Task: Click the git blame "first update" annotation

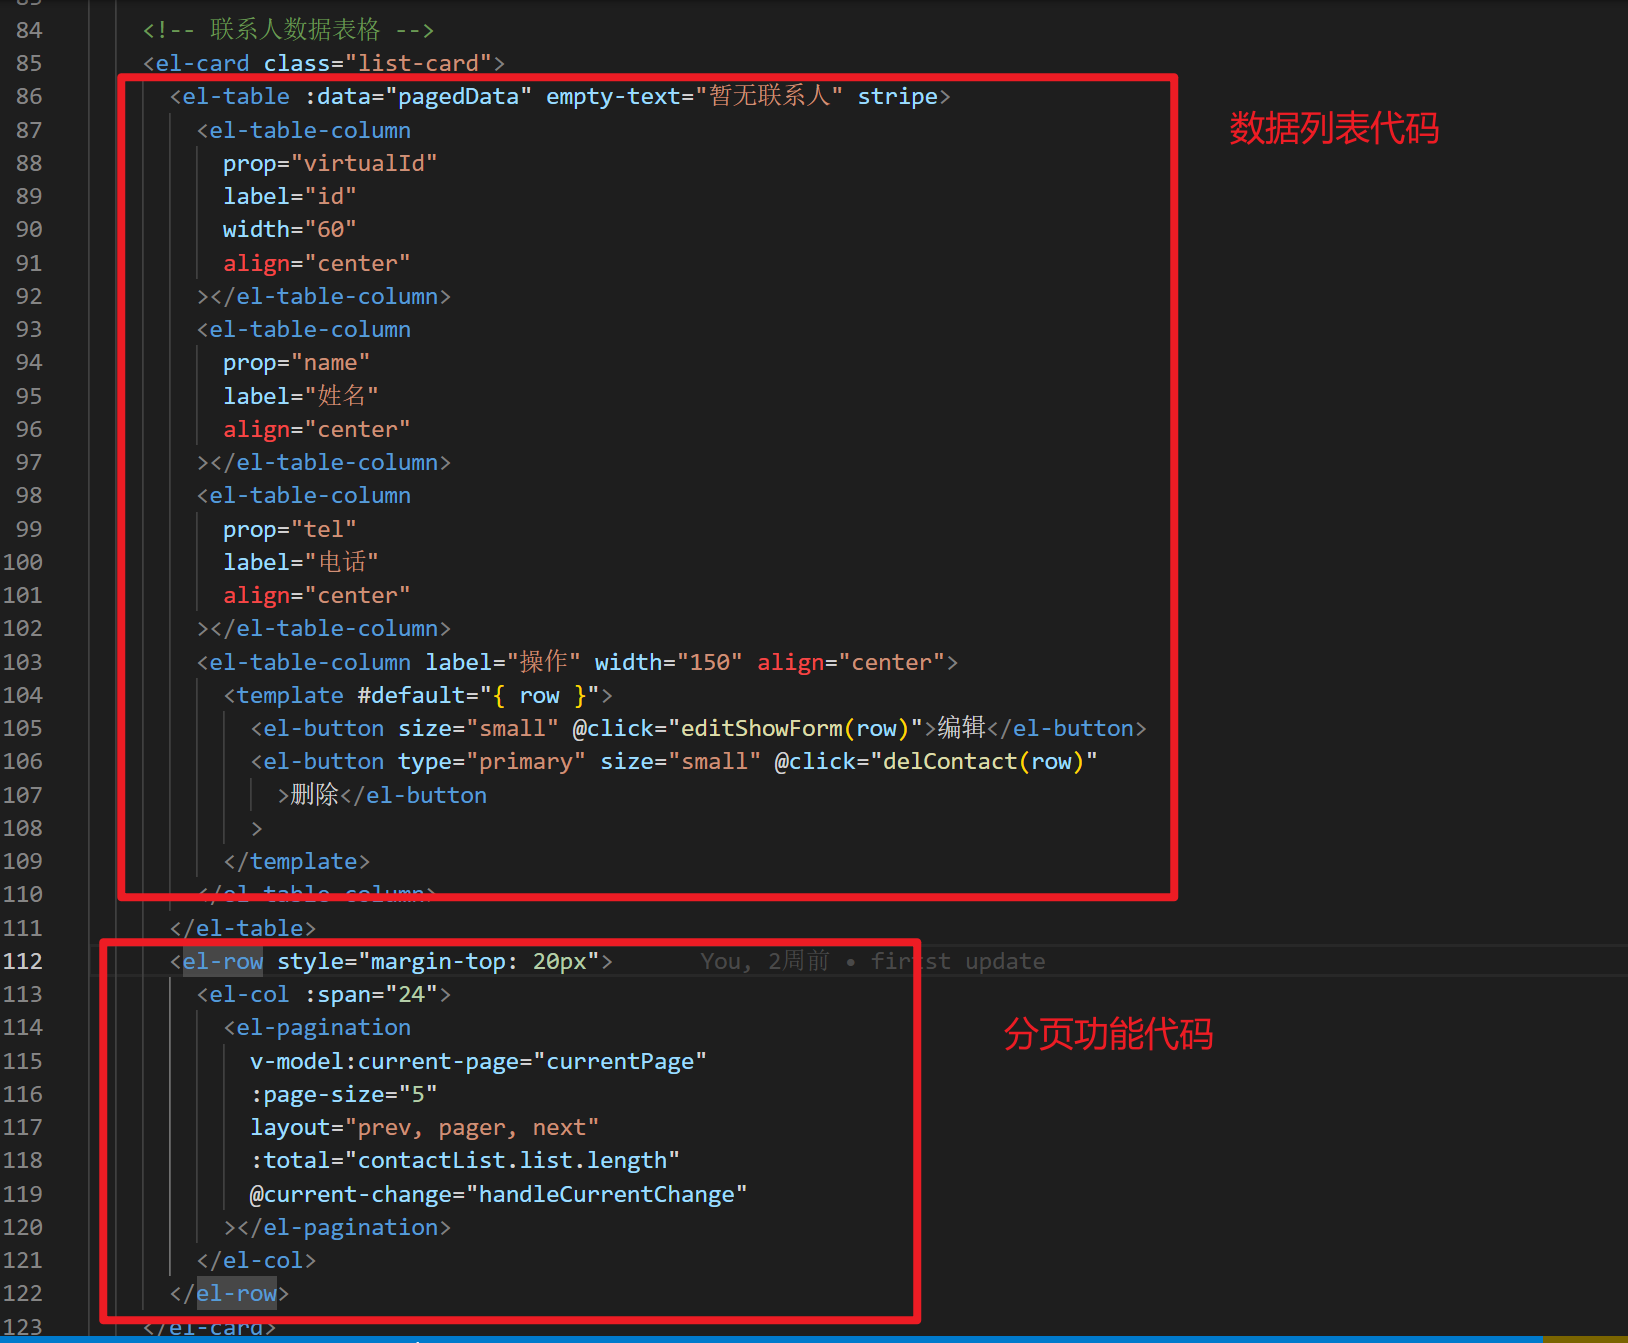Action: click(x=958, y=961)
